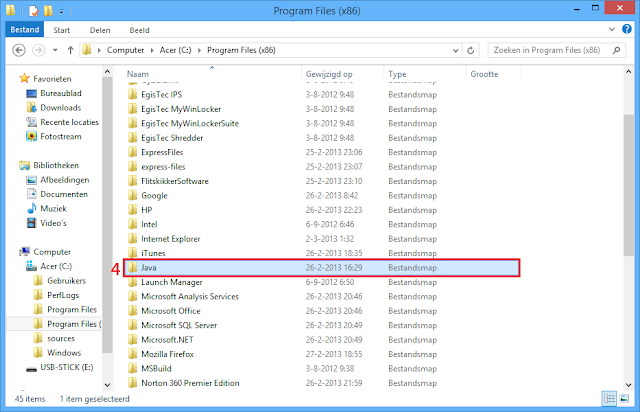Select PerfLogs folder in the tree

pyautogui.click(x=63, y=295)
